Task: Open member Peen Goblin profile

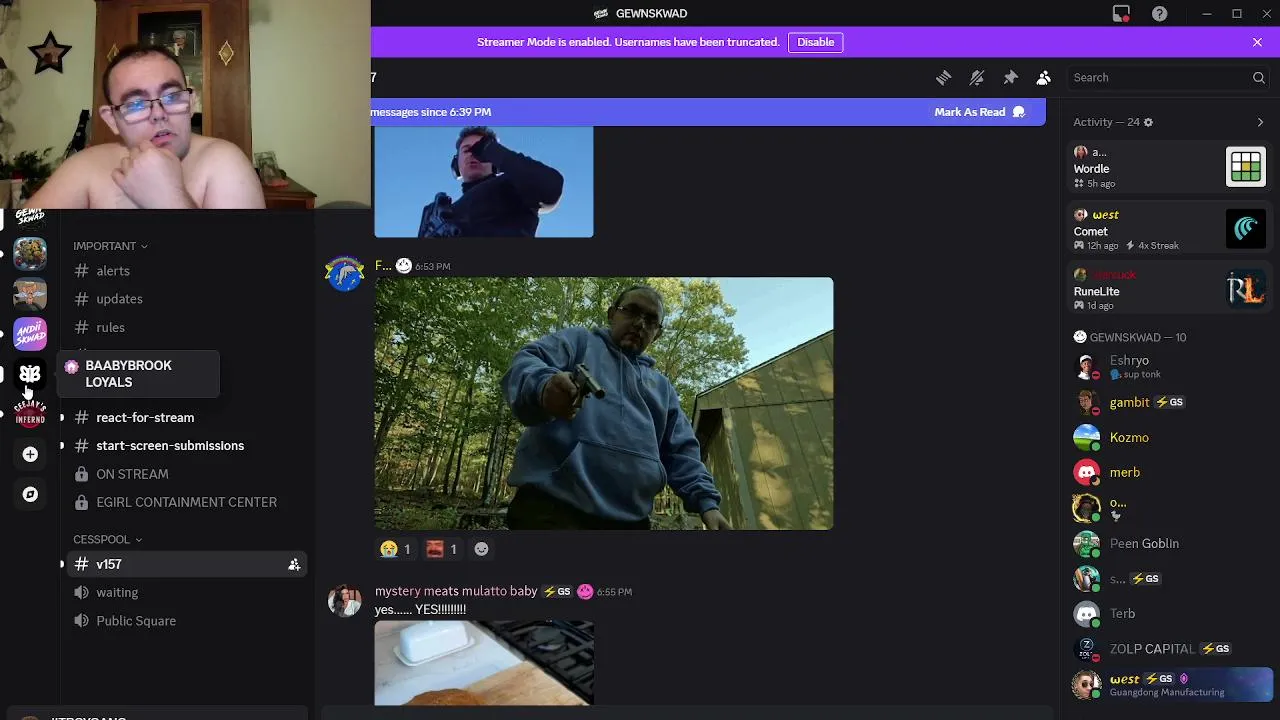Action: point(1169,543)
